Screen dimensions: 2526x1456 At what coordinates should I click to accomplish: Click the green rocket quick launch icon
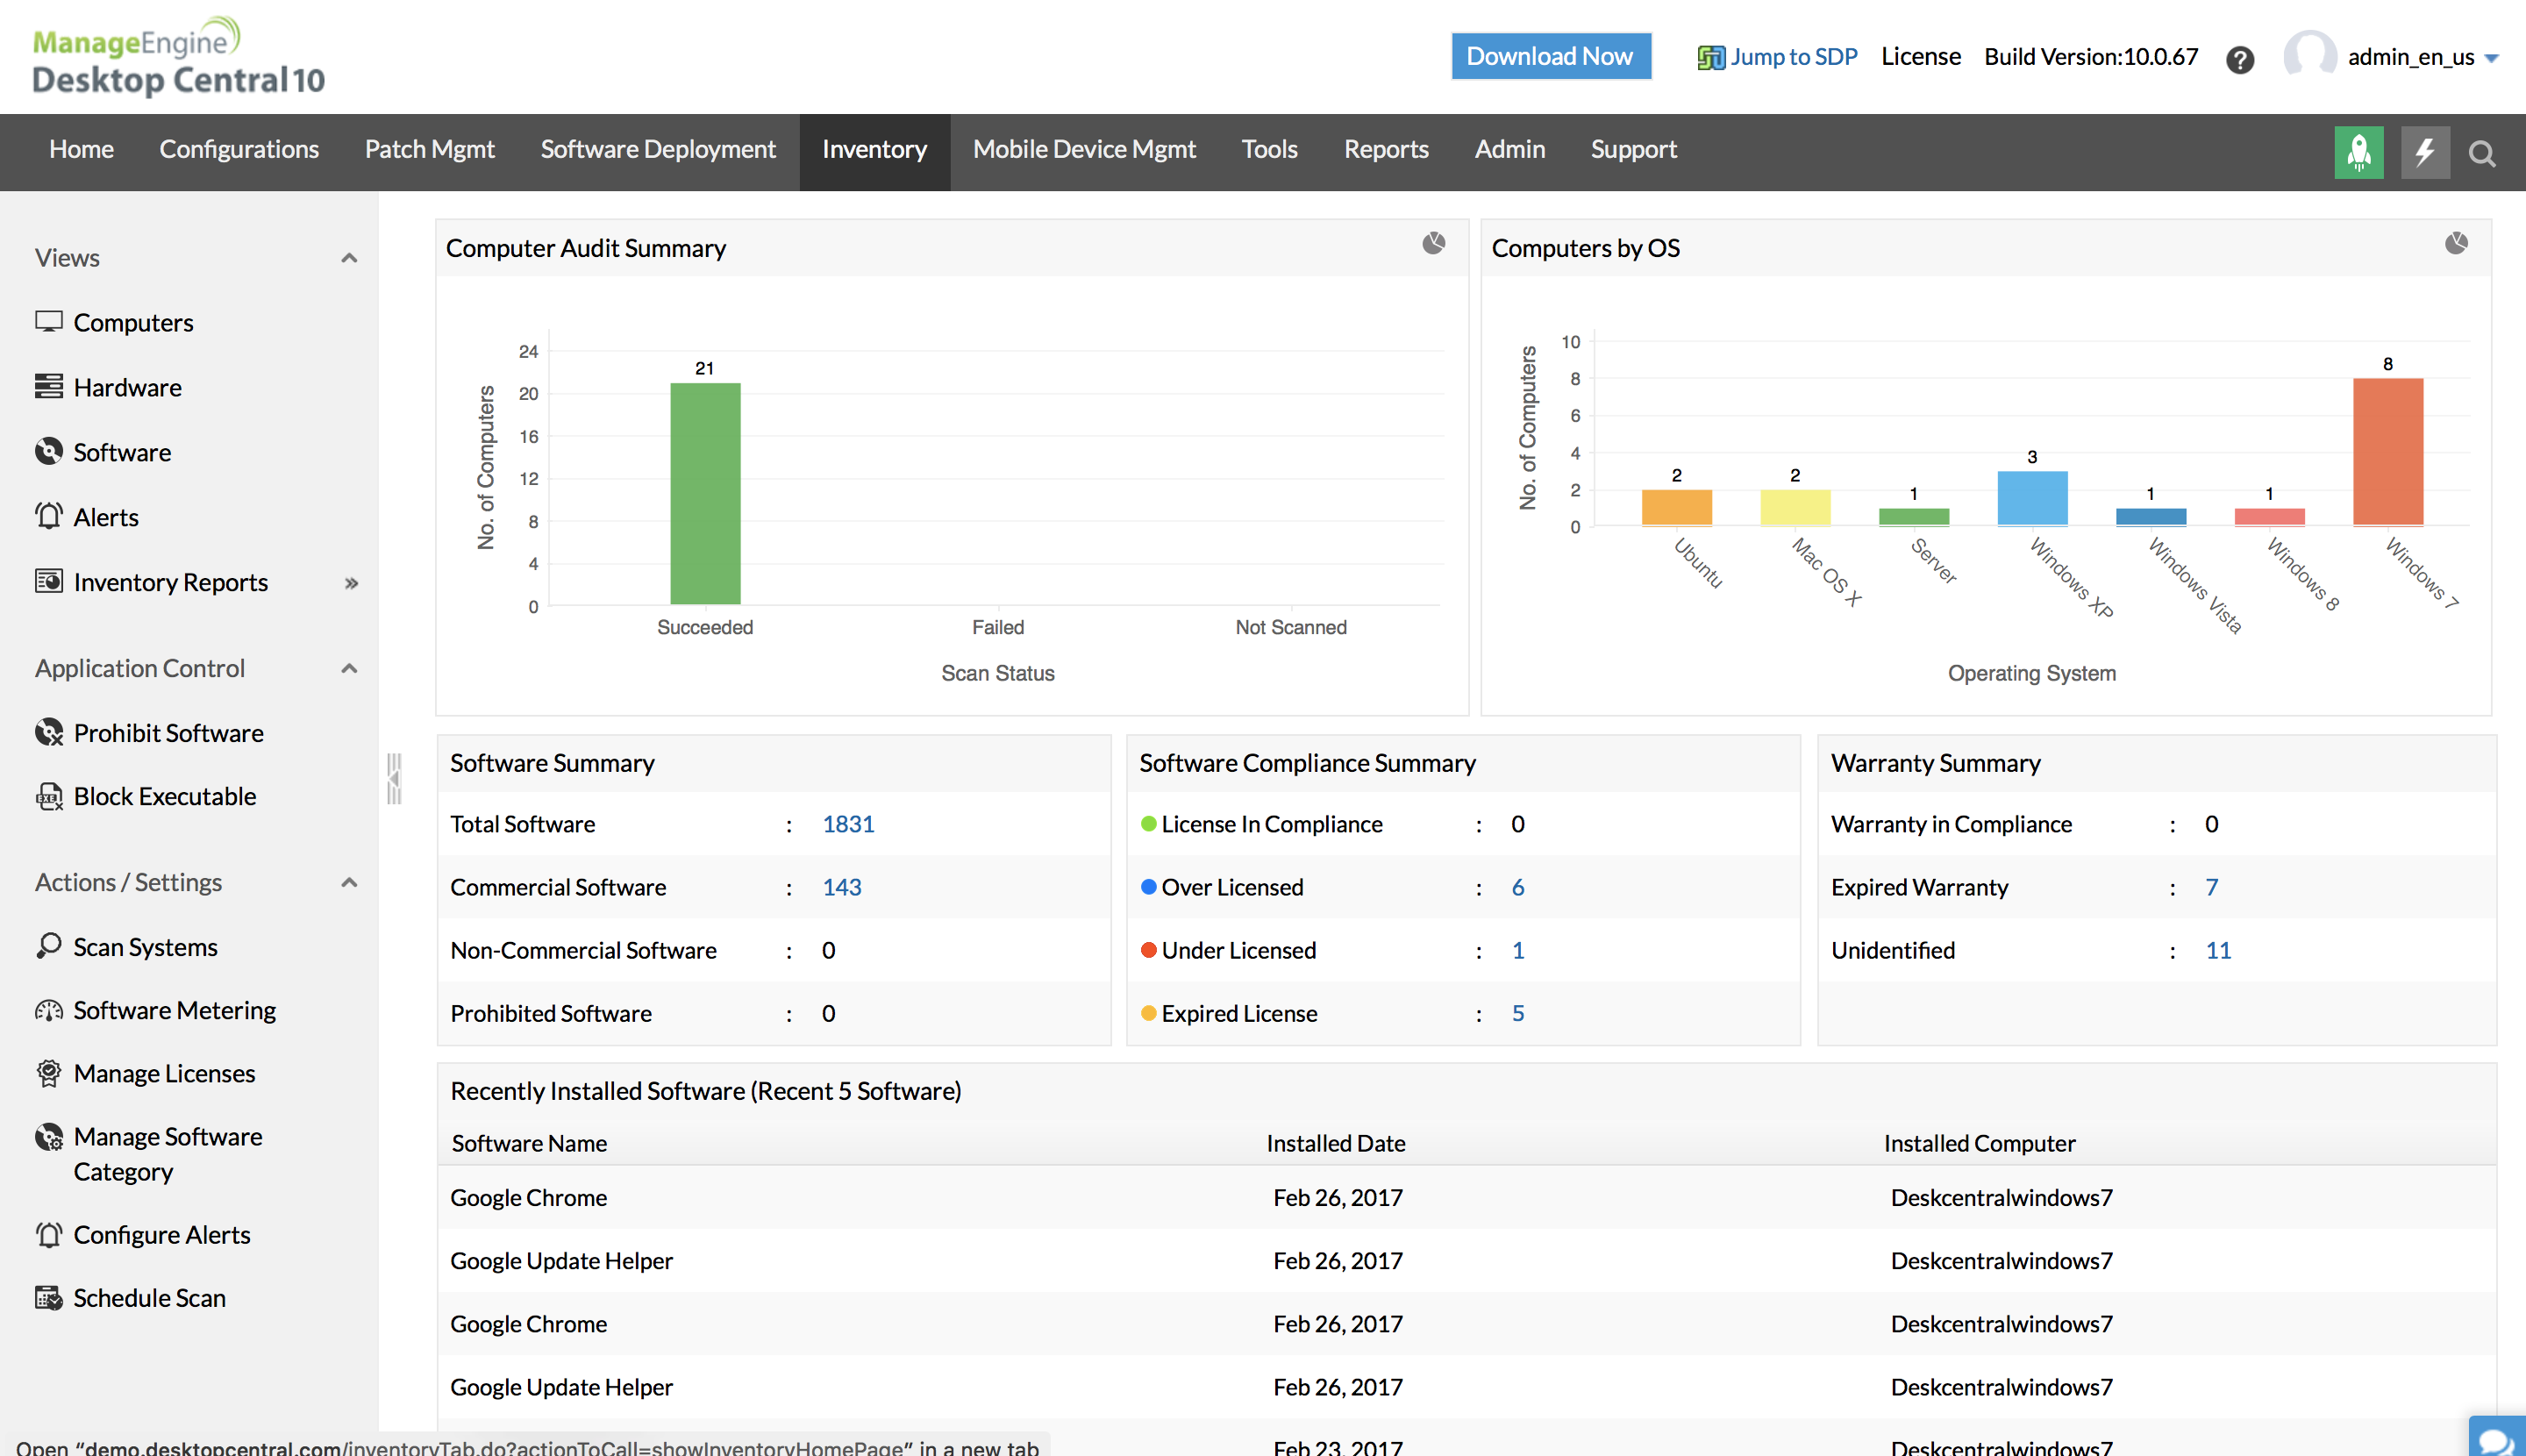coord(2358,152)
